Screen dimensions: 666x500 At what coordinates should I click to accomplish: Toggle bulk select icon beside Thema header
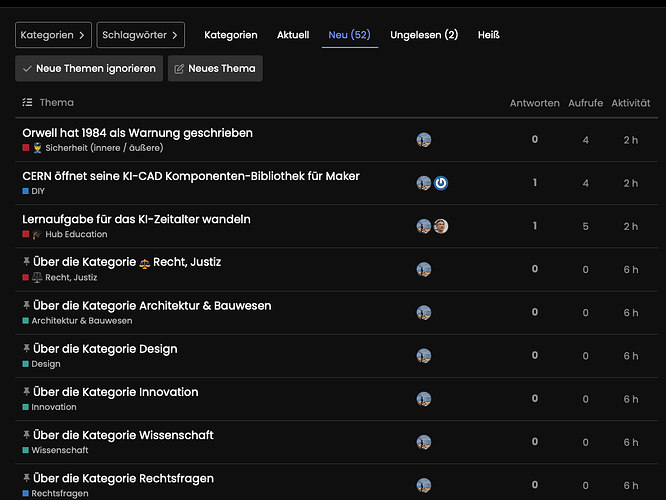coord(27,102)
